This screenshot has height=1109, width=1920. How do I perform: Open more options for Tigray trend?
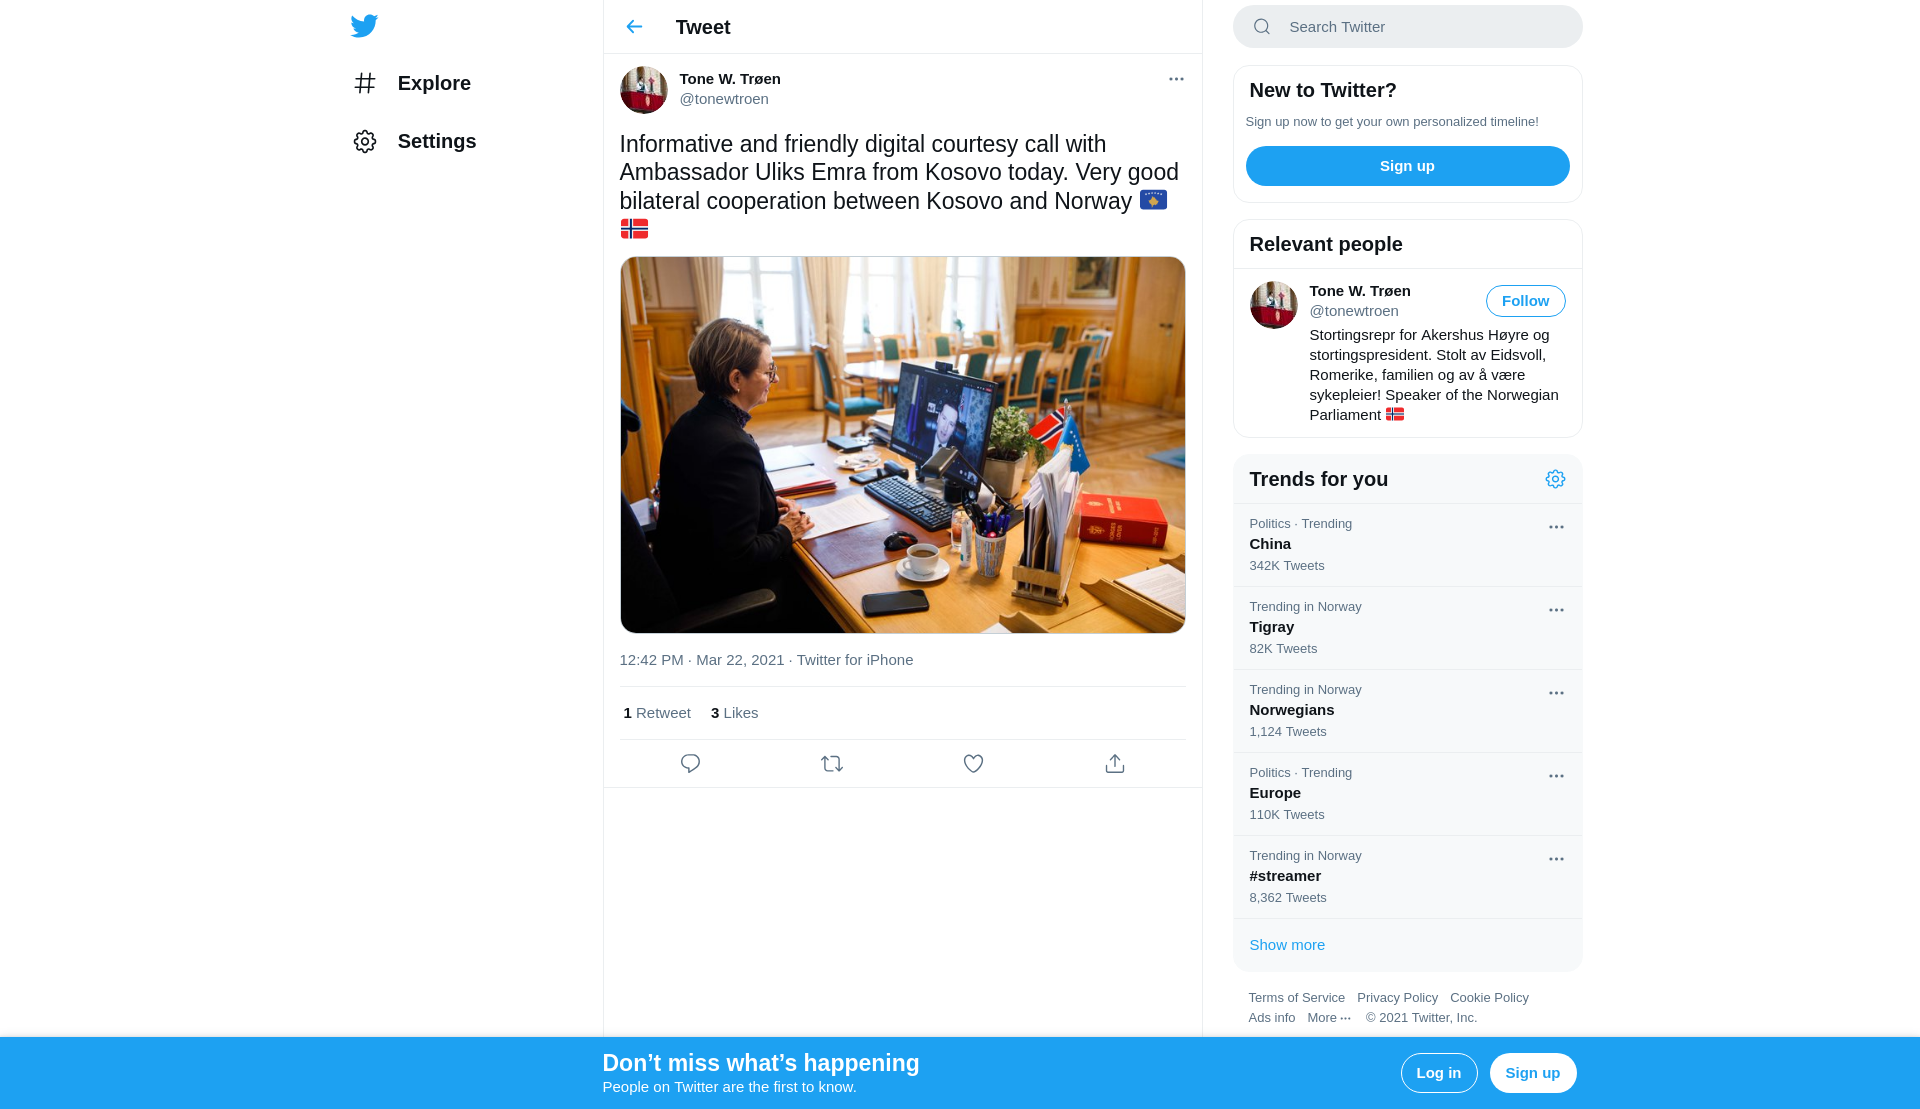coord(1556,610)
